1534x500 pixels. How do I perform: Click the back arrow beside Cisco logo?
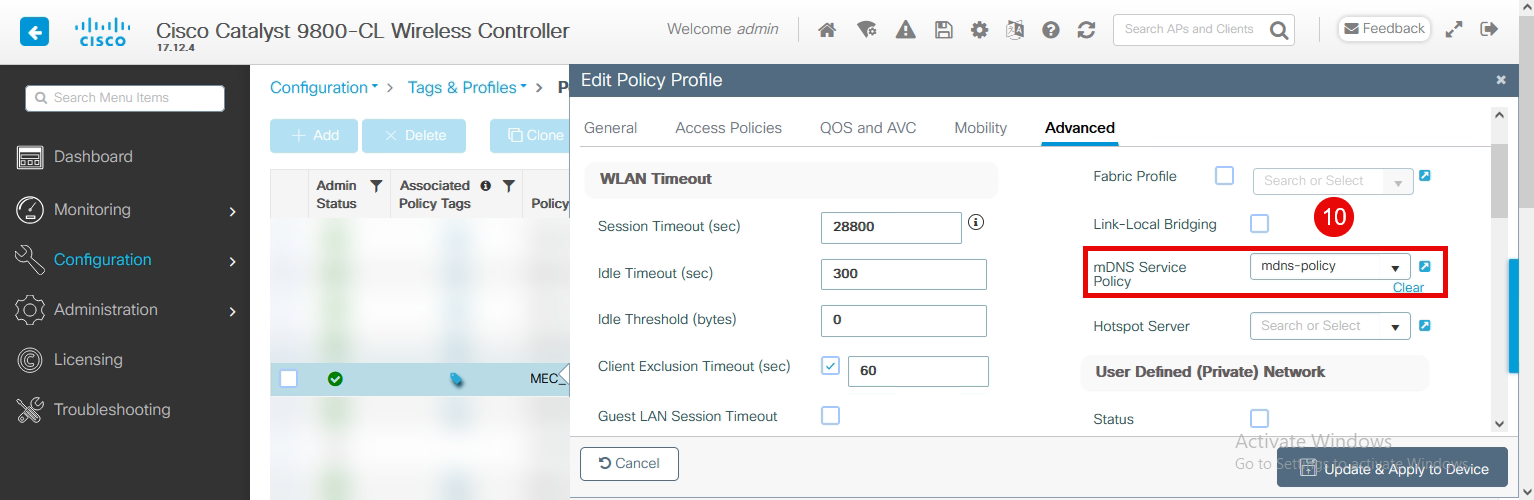tap(35, 32)
